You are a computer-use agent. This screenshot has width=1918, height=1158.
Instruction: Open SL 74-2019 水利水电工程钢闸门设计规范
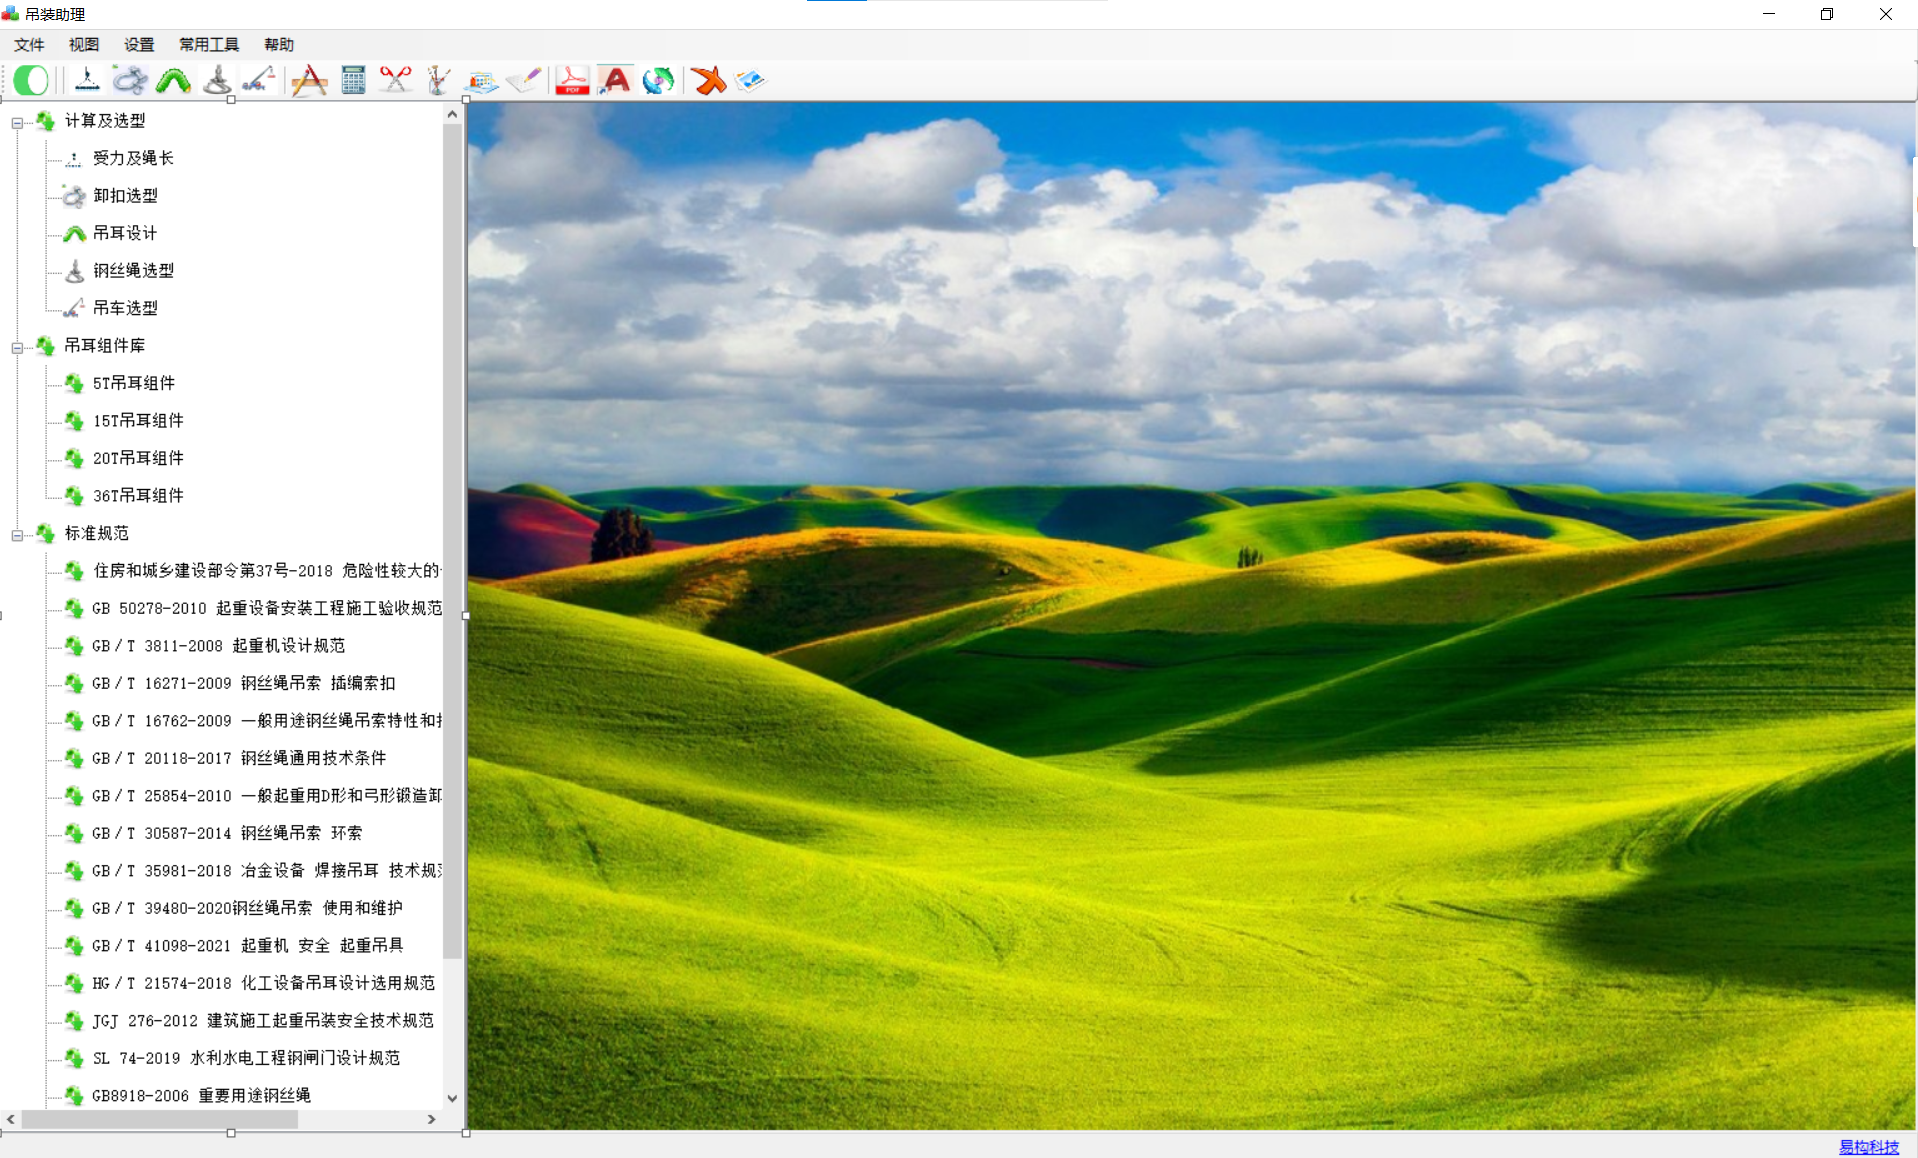point(246,1058)
